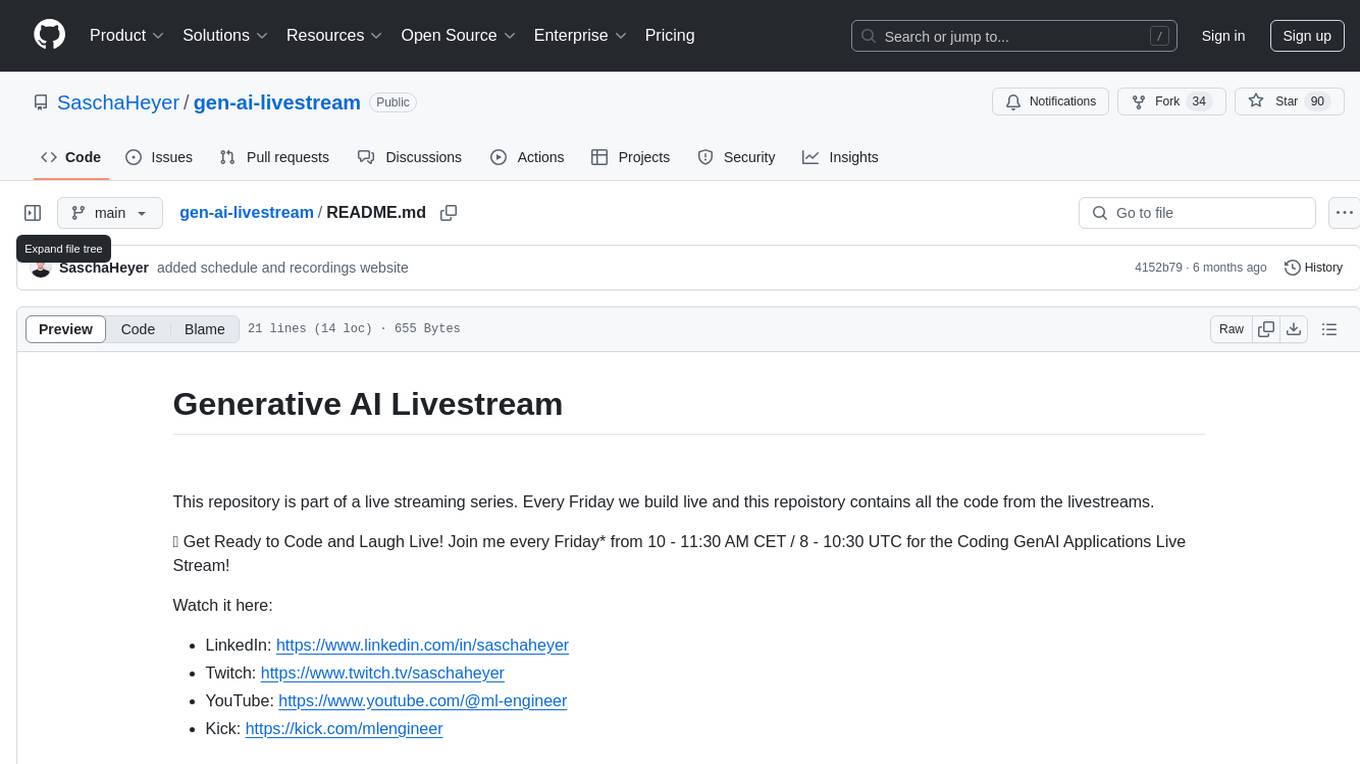This screenshot has width=1360, height=764.
Task: Open the more file actions menu
Action: (1344, 213)
